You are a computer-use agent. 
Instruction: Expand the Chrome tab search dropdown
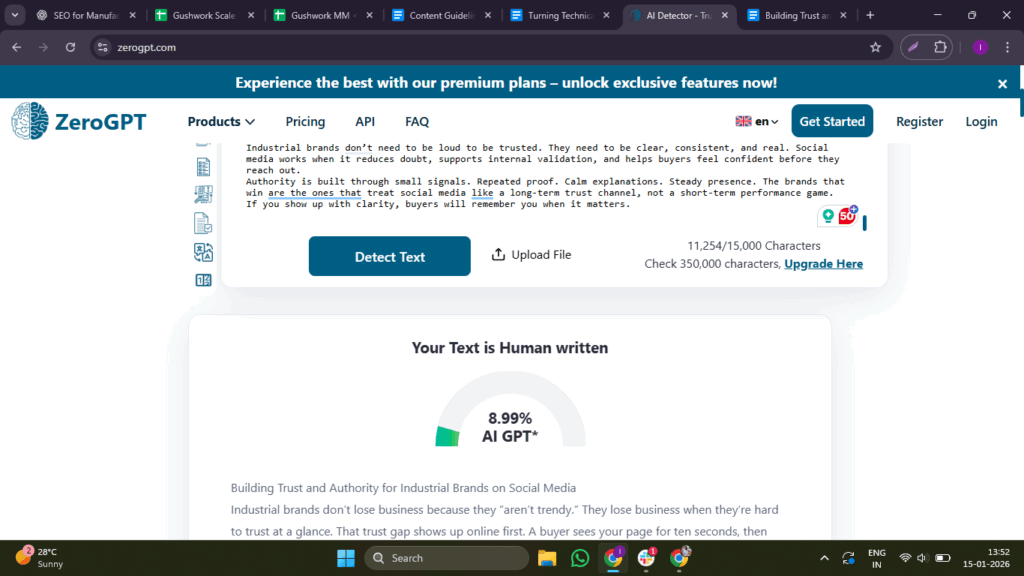(15, 15)
